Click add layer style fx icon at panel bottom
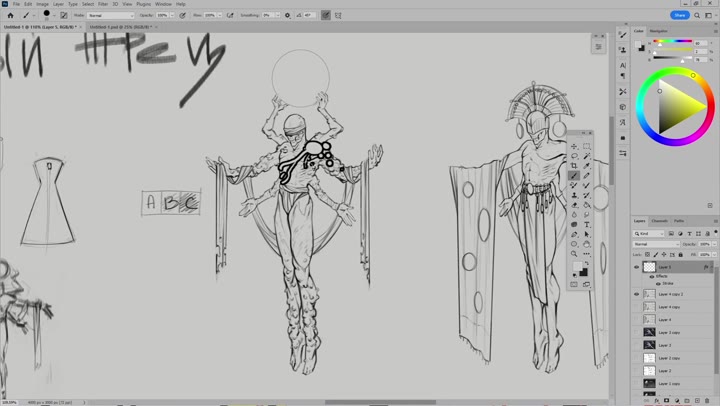 click(657, 400)
